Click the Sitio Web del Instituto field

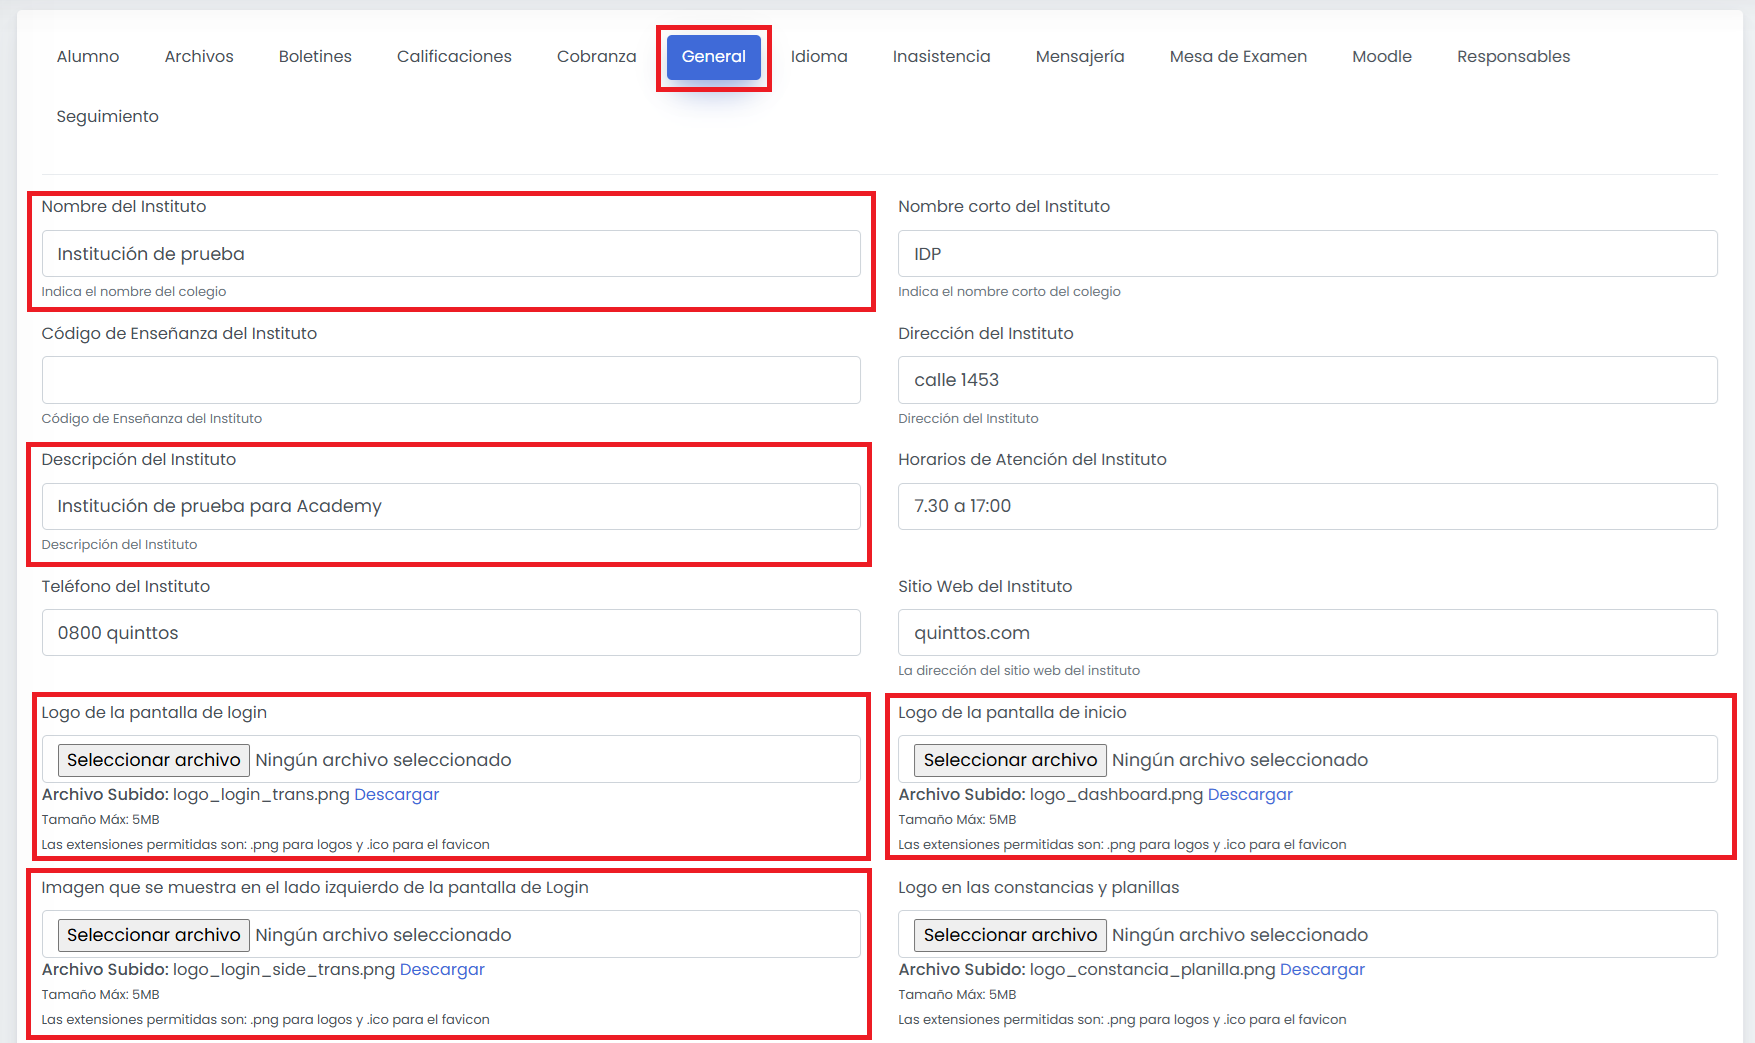tap(1307, 633)
